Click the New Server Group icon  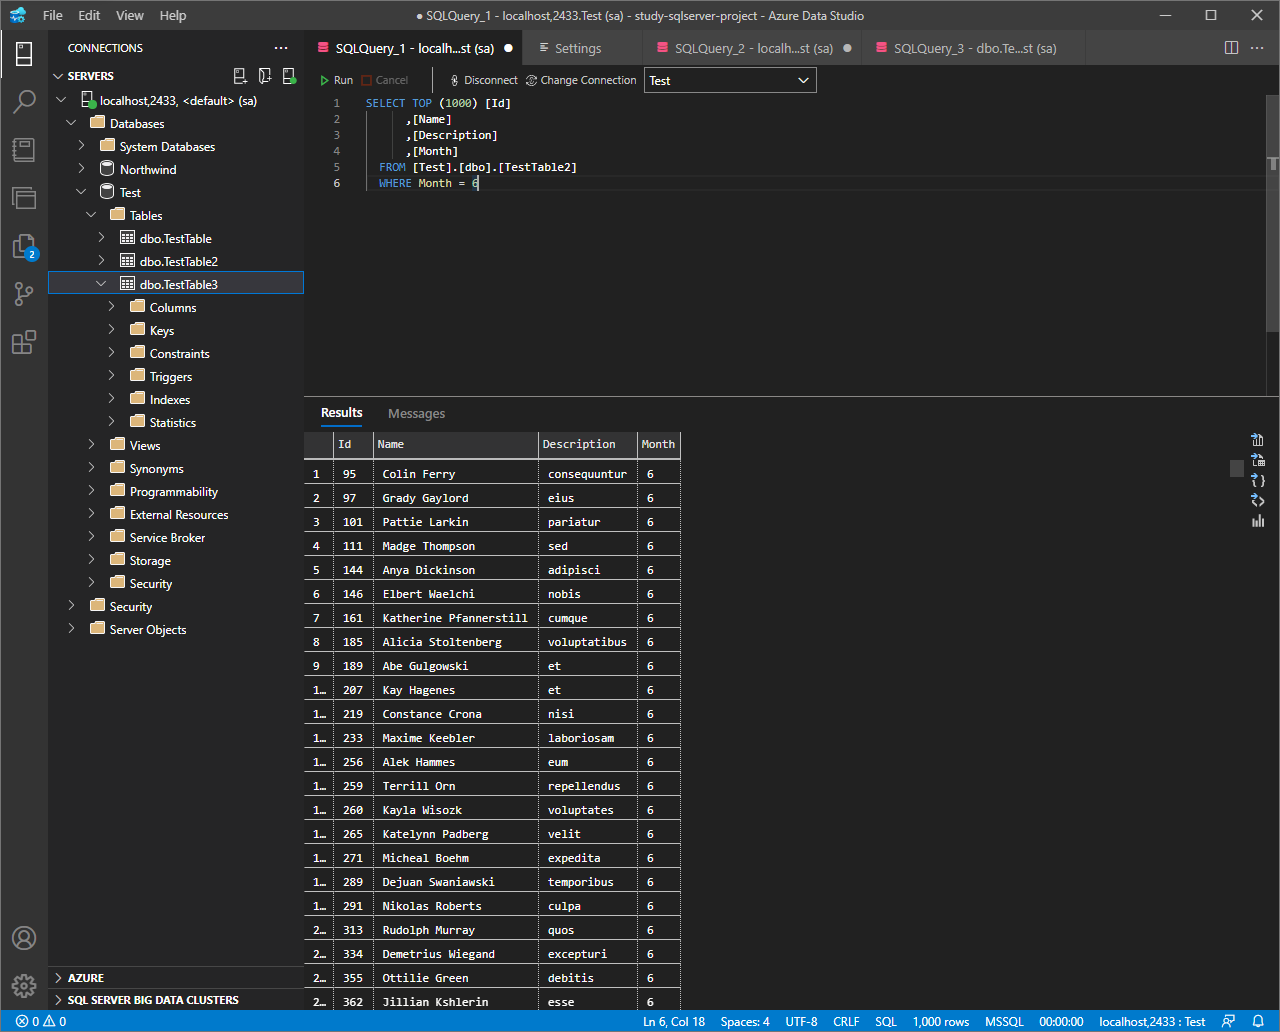tap(265, 76)
